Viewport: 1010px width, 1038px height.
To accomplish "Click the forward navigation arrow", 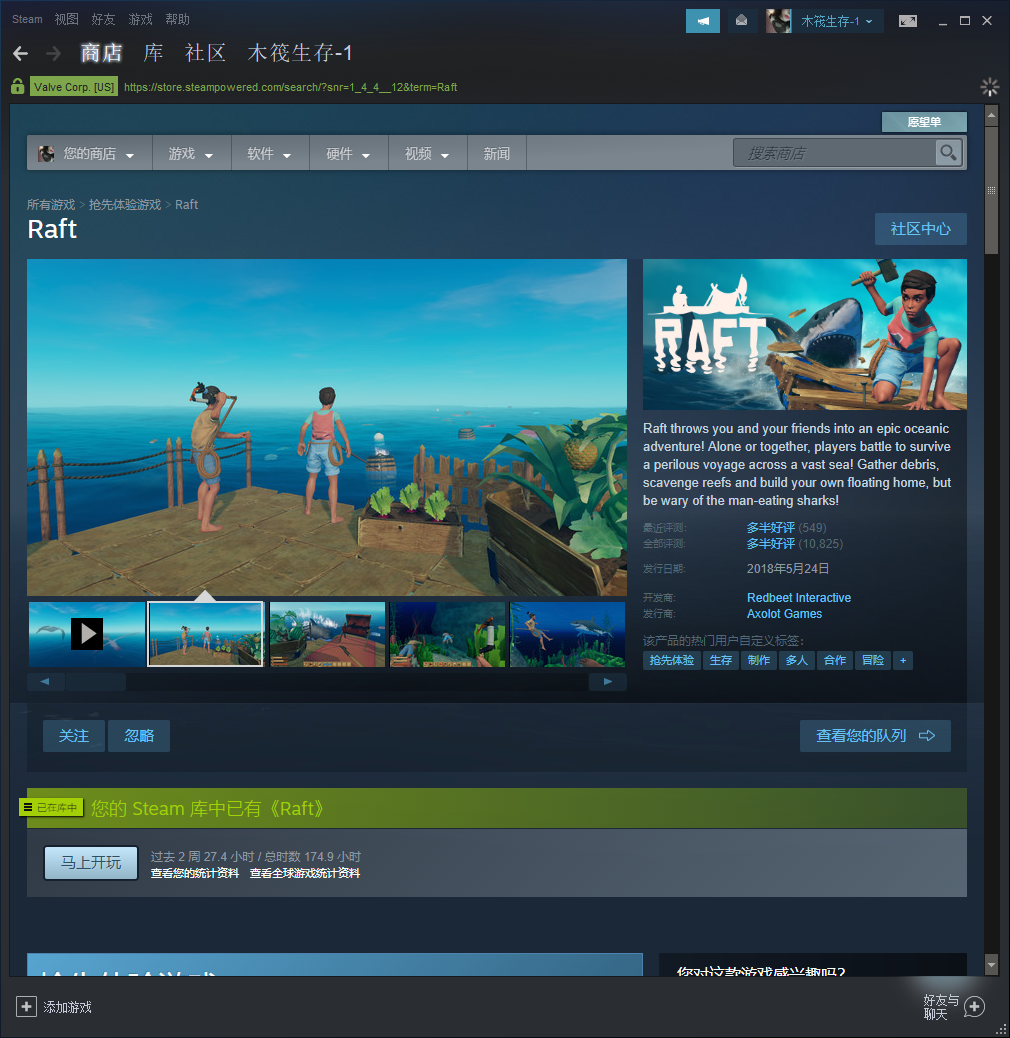I will pos(54,54).
